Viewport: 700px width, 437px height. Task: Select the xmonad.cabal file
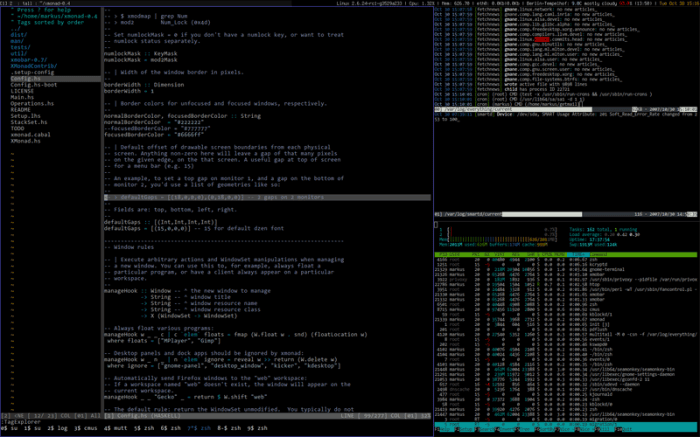point(30,135)
